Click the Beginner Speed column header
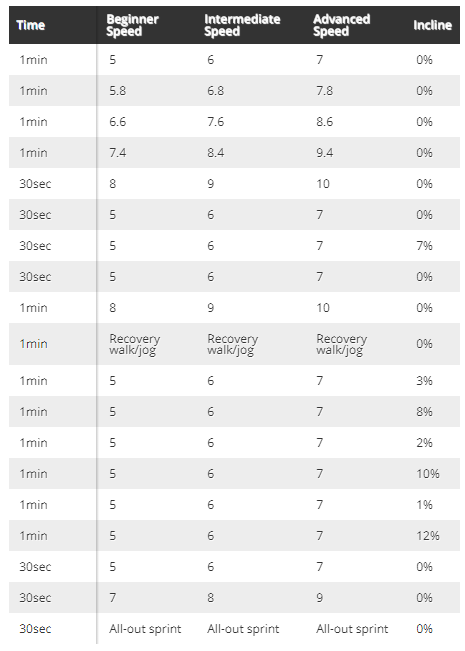Screen dimensions: 465x651 (x=132, y=25)
